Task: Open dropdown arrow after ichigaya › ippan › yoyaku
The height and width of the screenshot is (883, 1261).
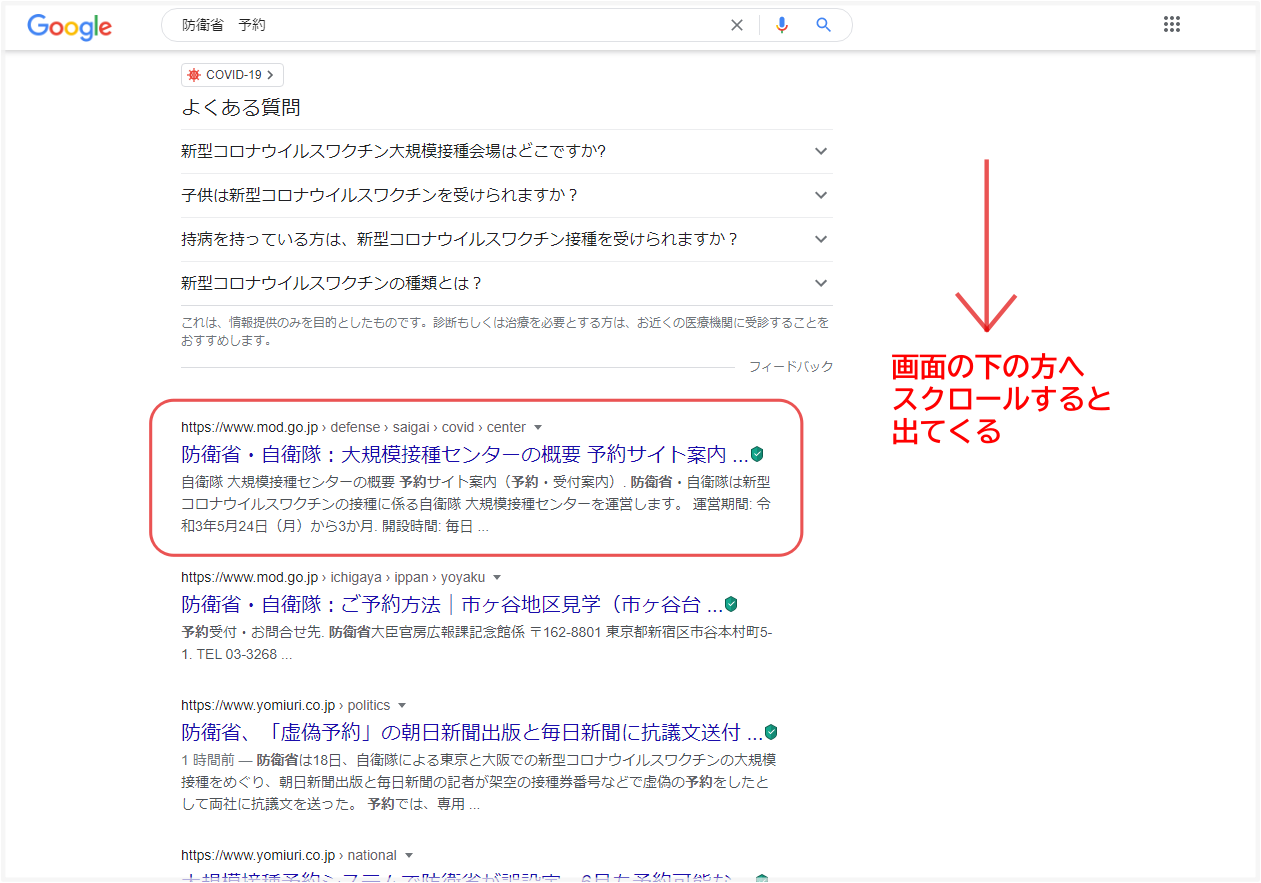Action: pos(497,578)
